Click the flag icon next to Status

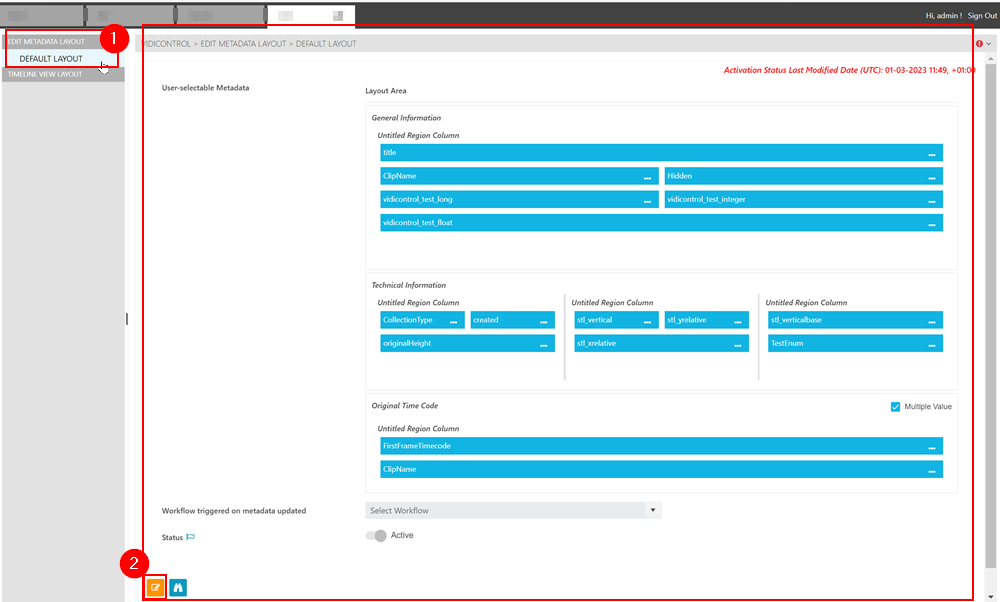(x=190, y=537)
